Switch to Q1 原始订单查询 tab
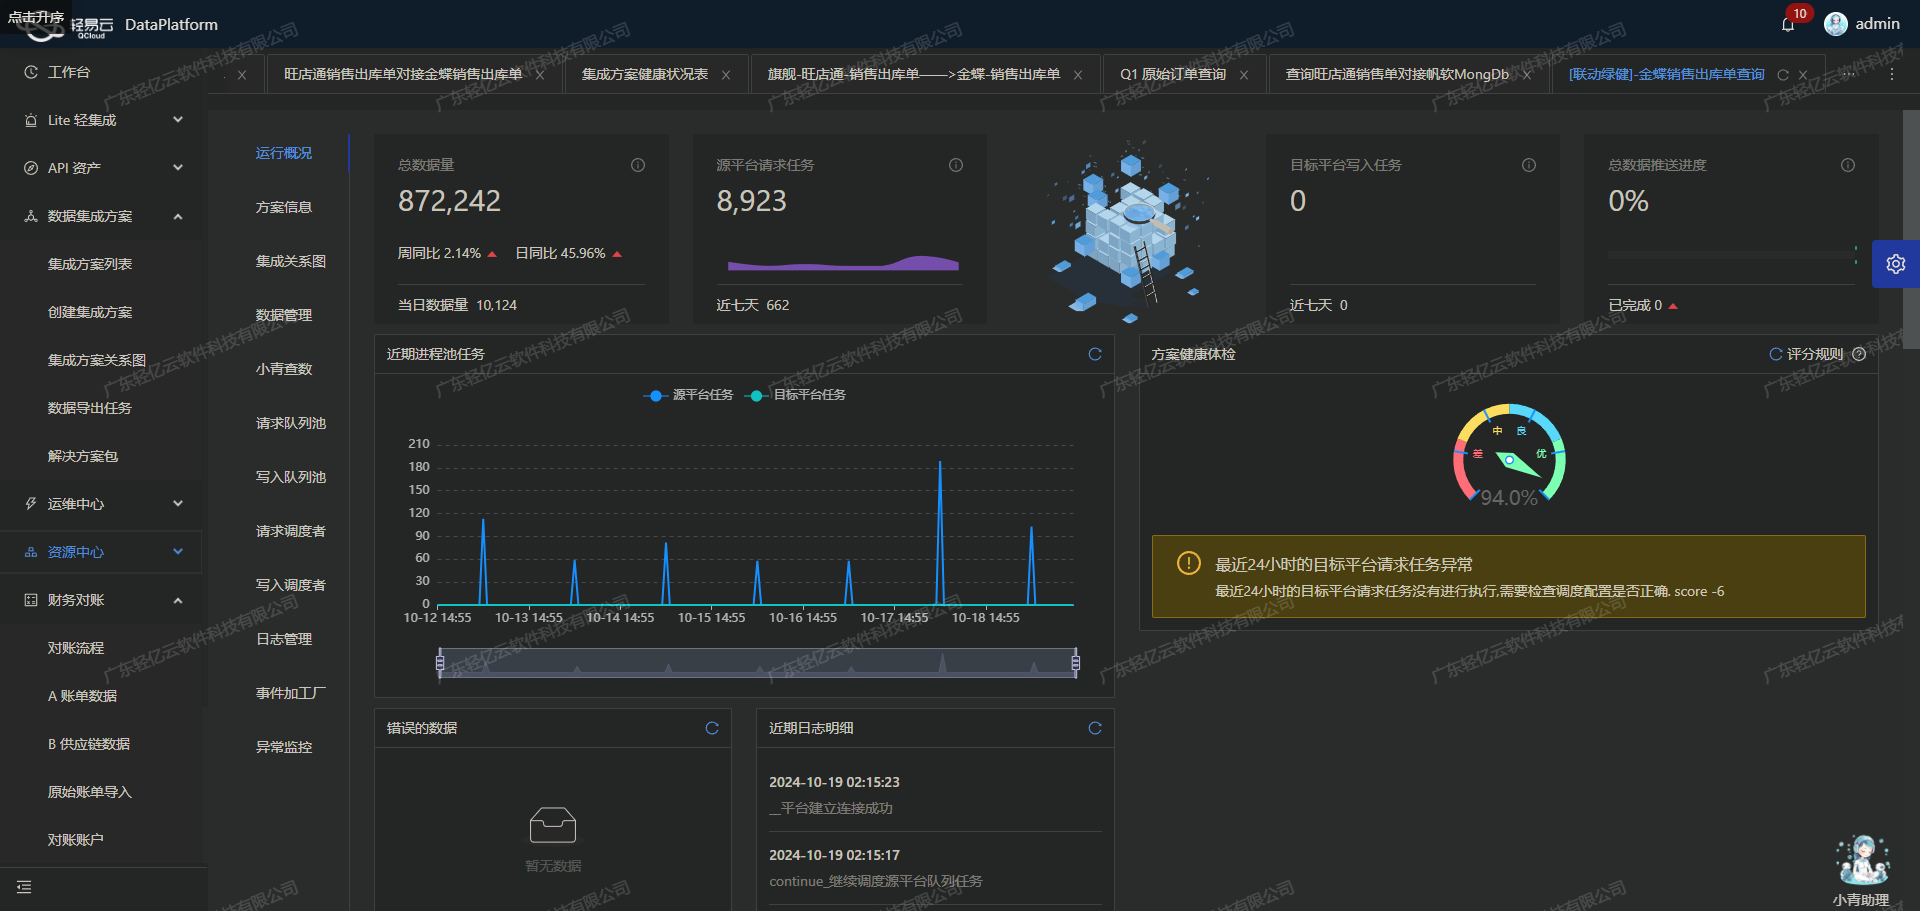This screenshot has width=1920, height=911. 1173,74
